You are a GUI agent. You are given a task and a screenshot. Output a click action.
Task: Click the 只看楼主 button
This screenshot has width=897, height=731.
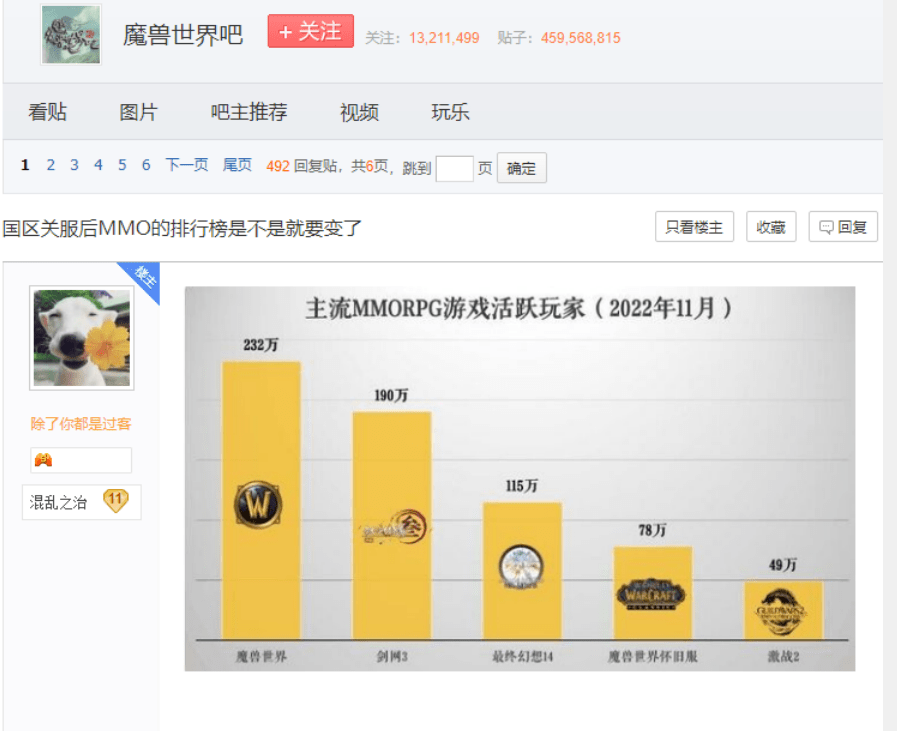tap(694, 227)
